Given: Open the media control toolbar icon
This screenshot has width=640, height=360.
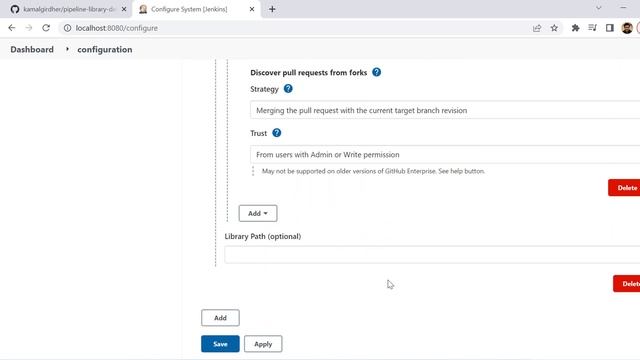Looking at the screenshot, I should [592, 28].
